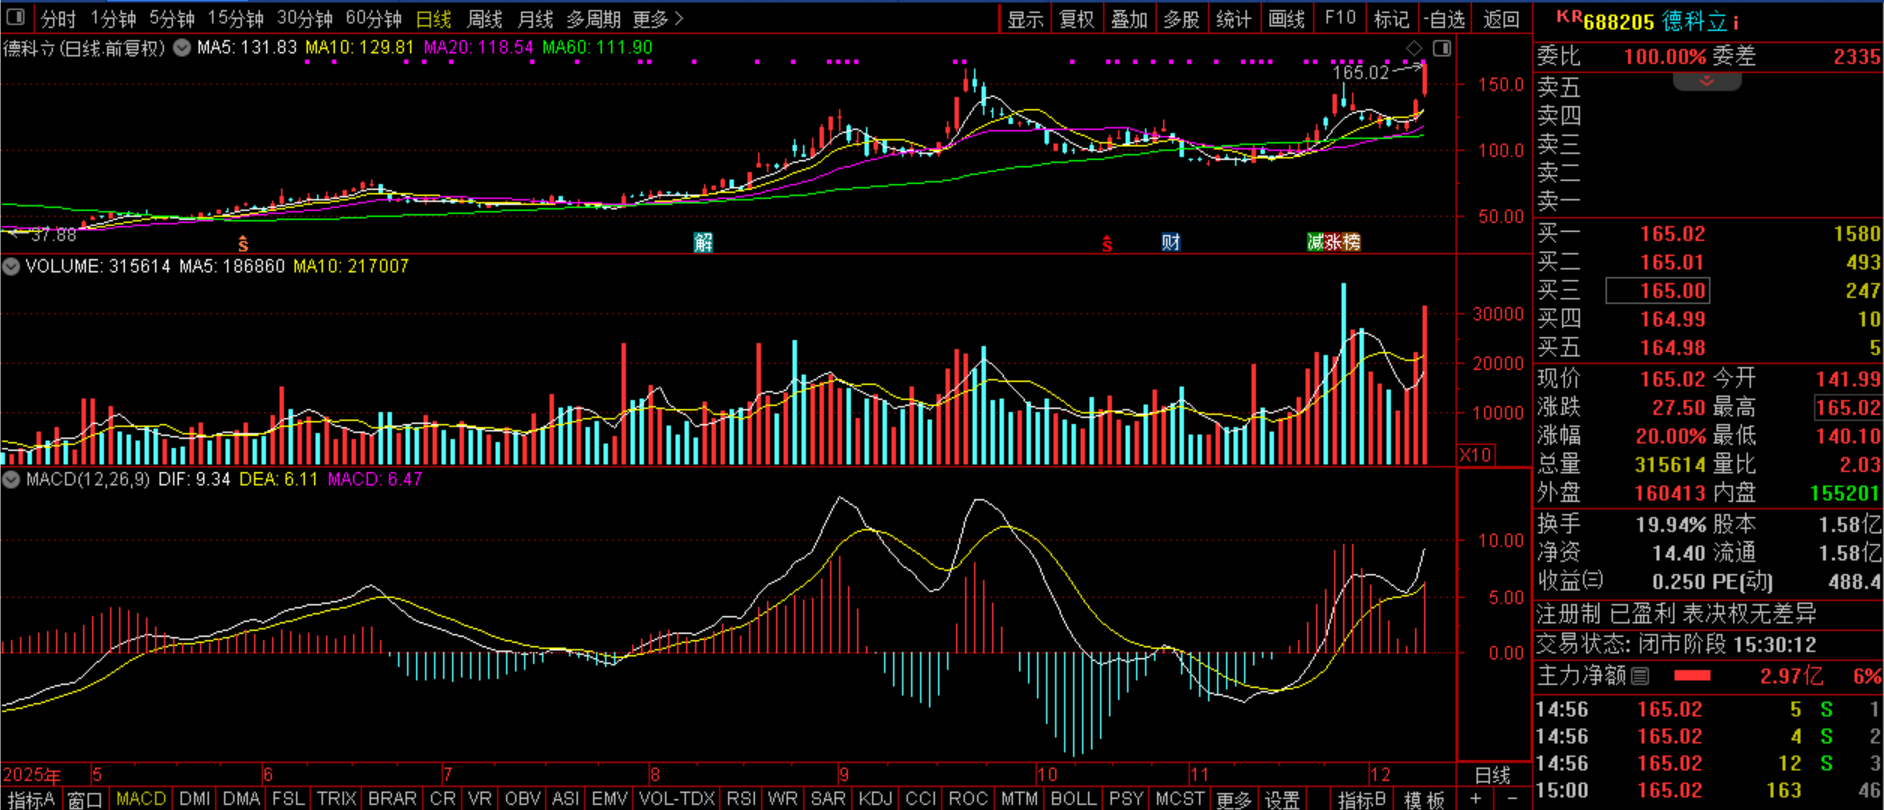Switch the sub-chart to KDJ indicator
Viewport: 1884px width, 810px height.
(x=875, y=799)
